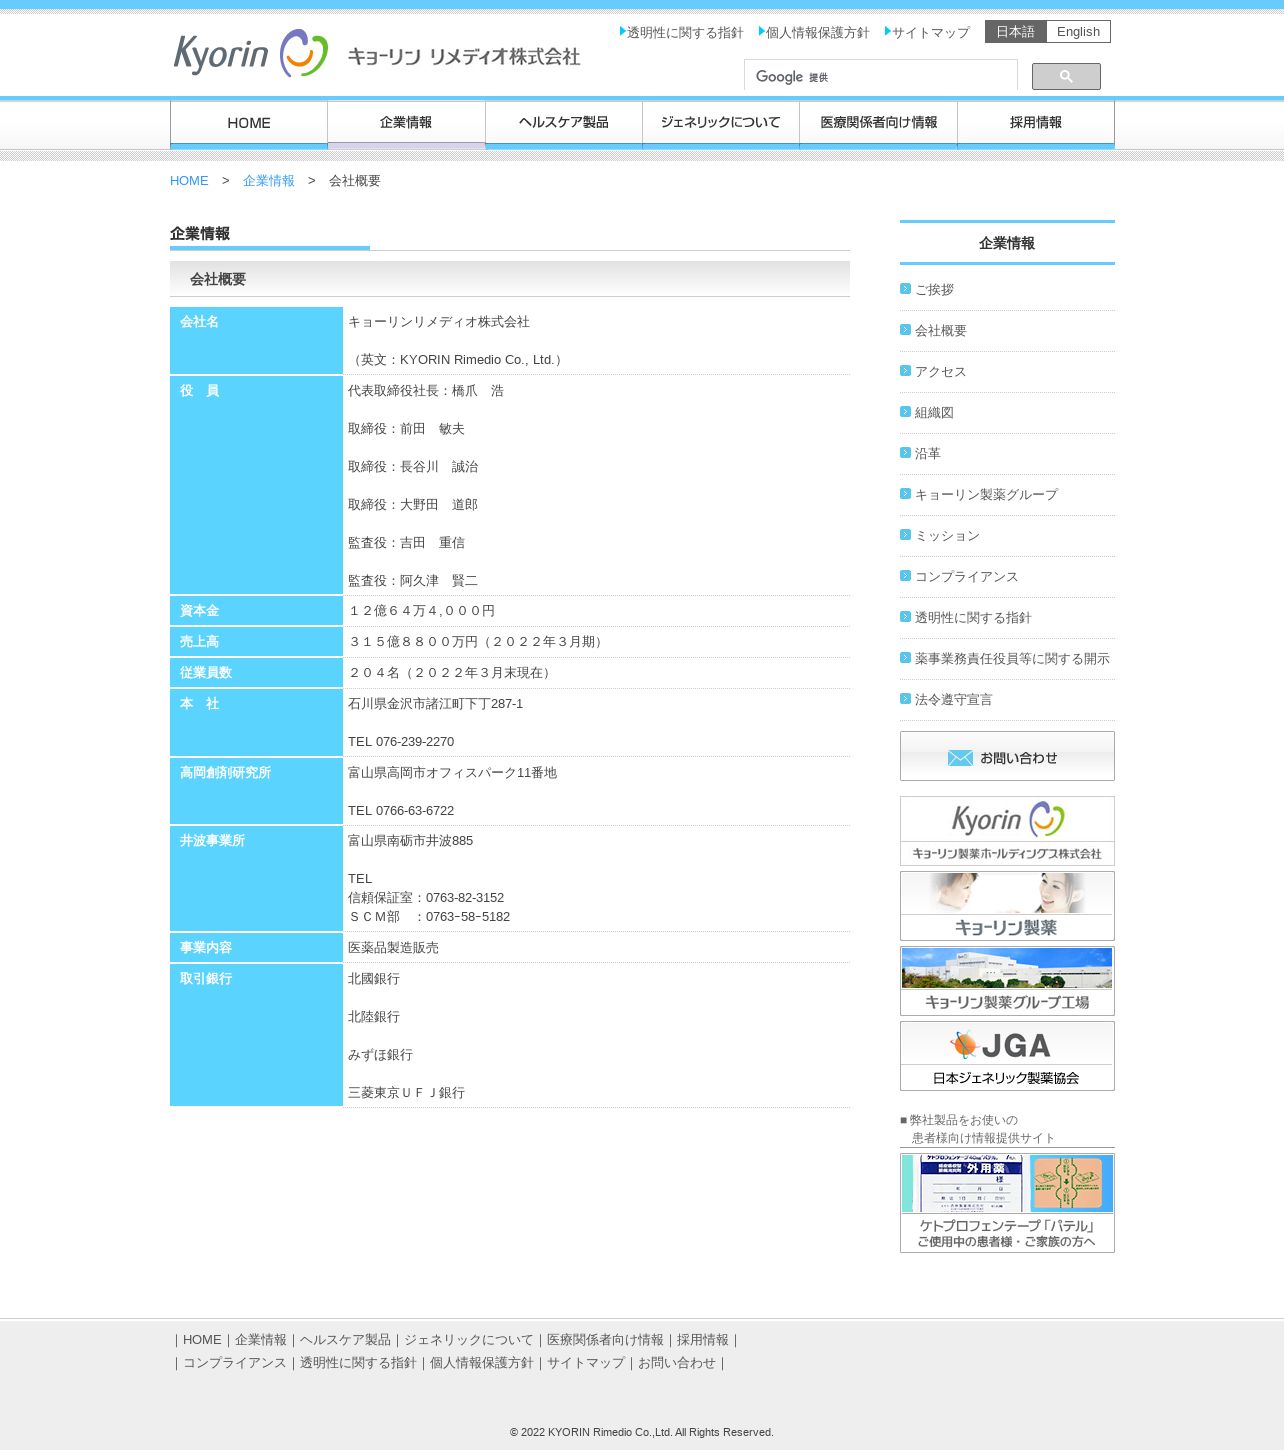This screenshot has width=1284, height=1450.
Task: Open 薬事業務責任役員等に関する開示 in sidebar
Action: click(1012, 659)
